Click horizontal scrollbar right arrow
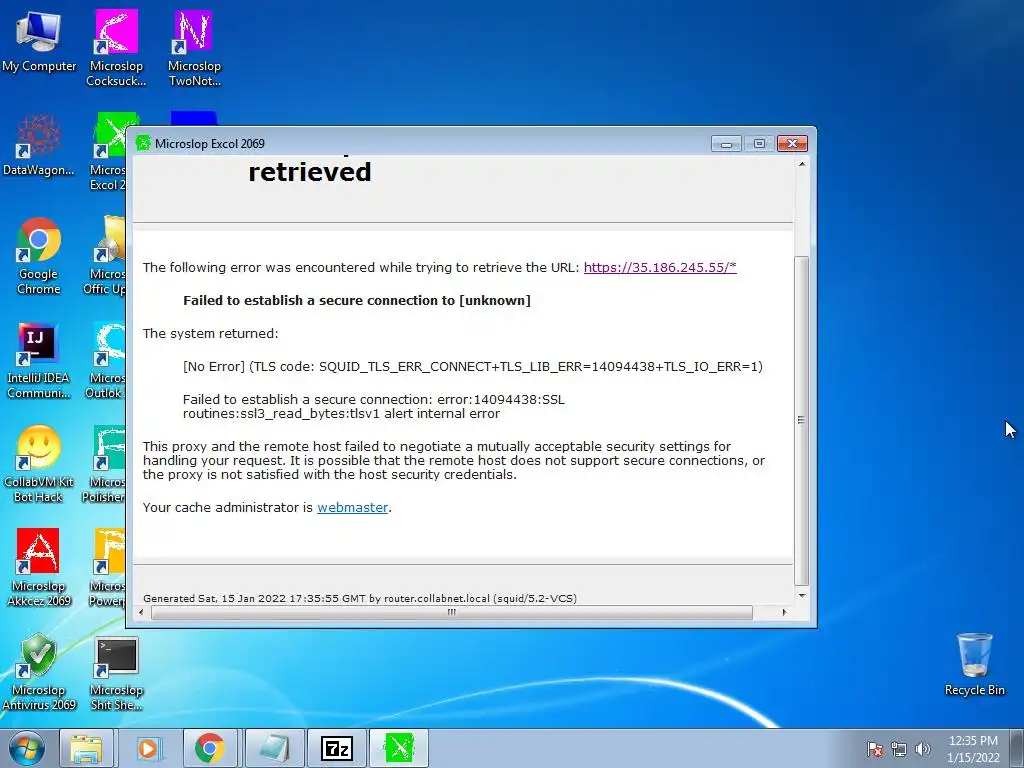The height and width of the screenshot is (768, 1024). tap(784, 612)
